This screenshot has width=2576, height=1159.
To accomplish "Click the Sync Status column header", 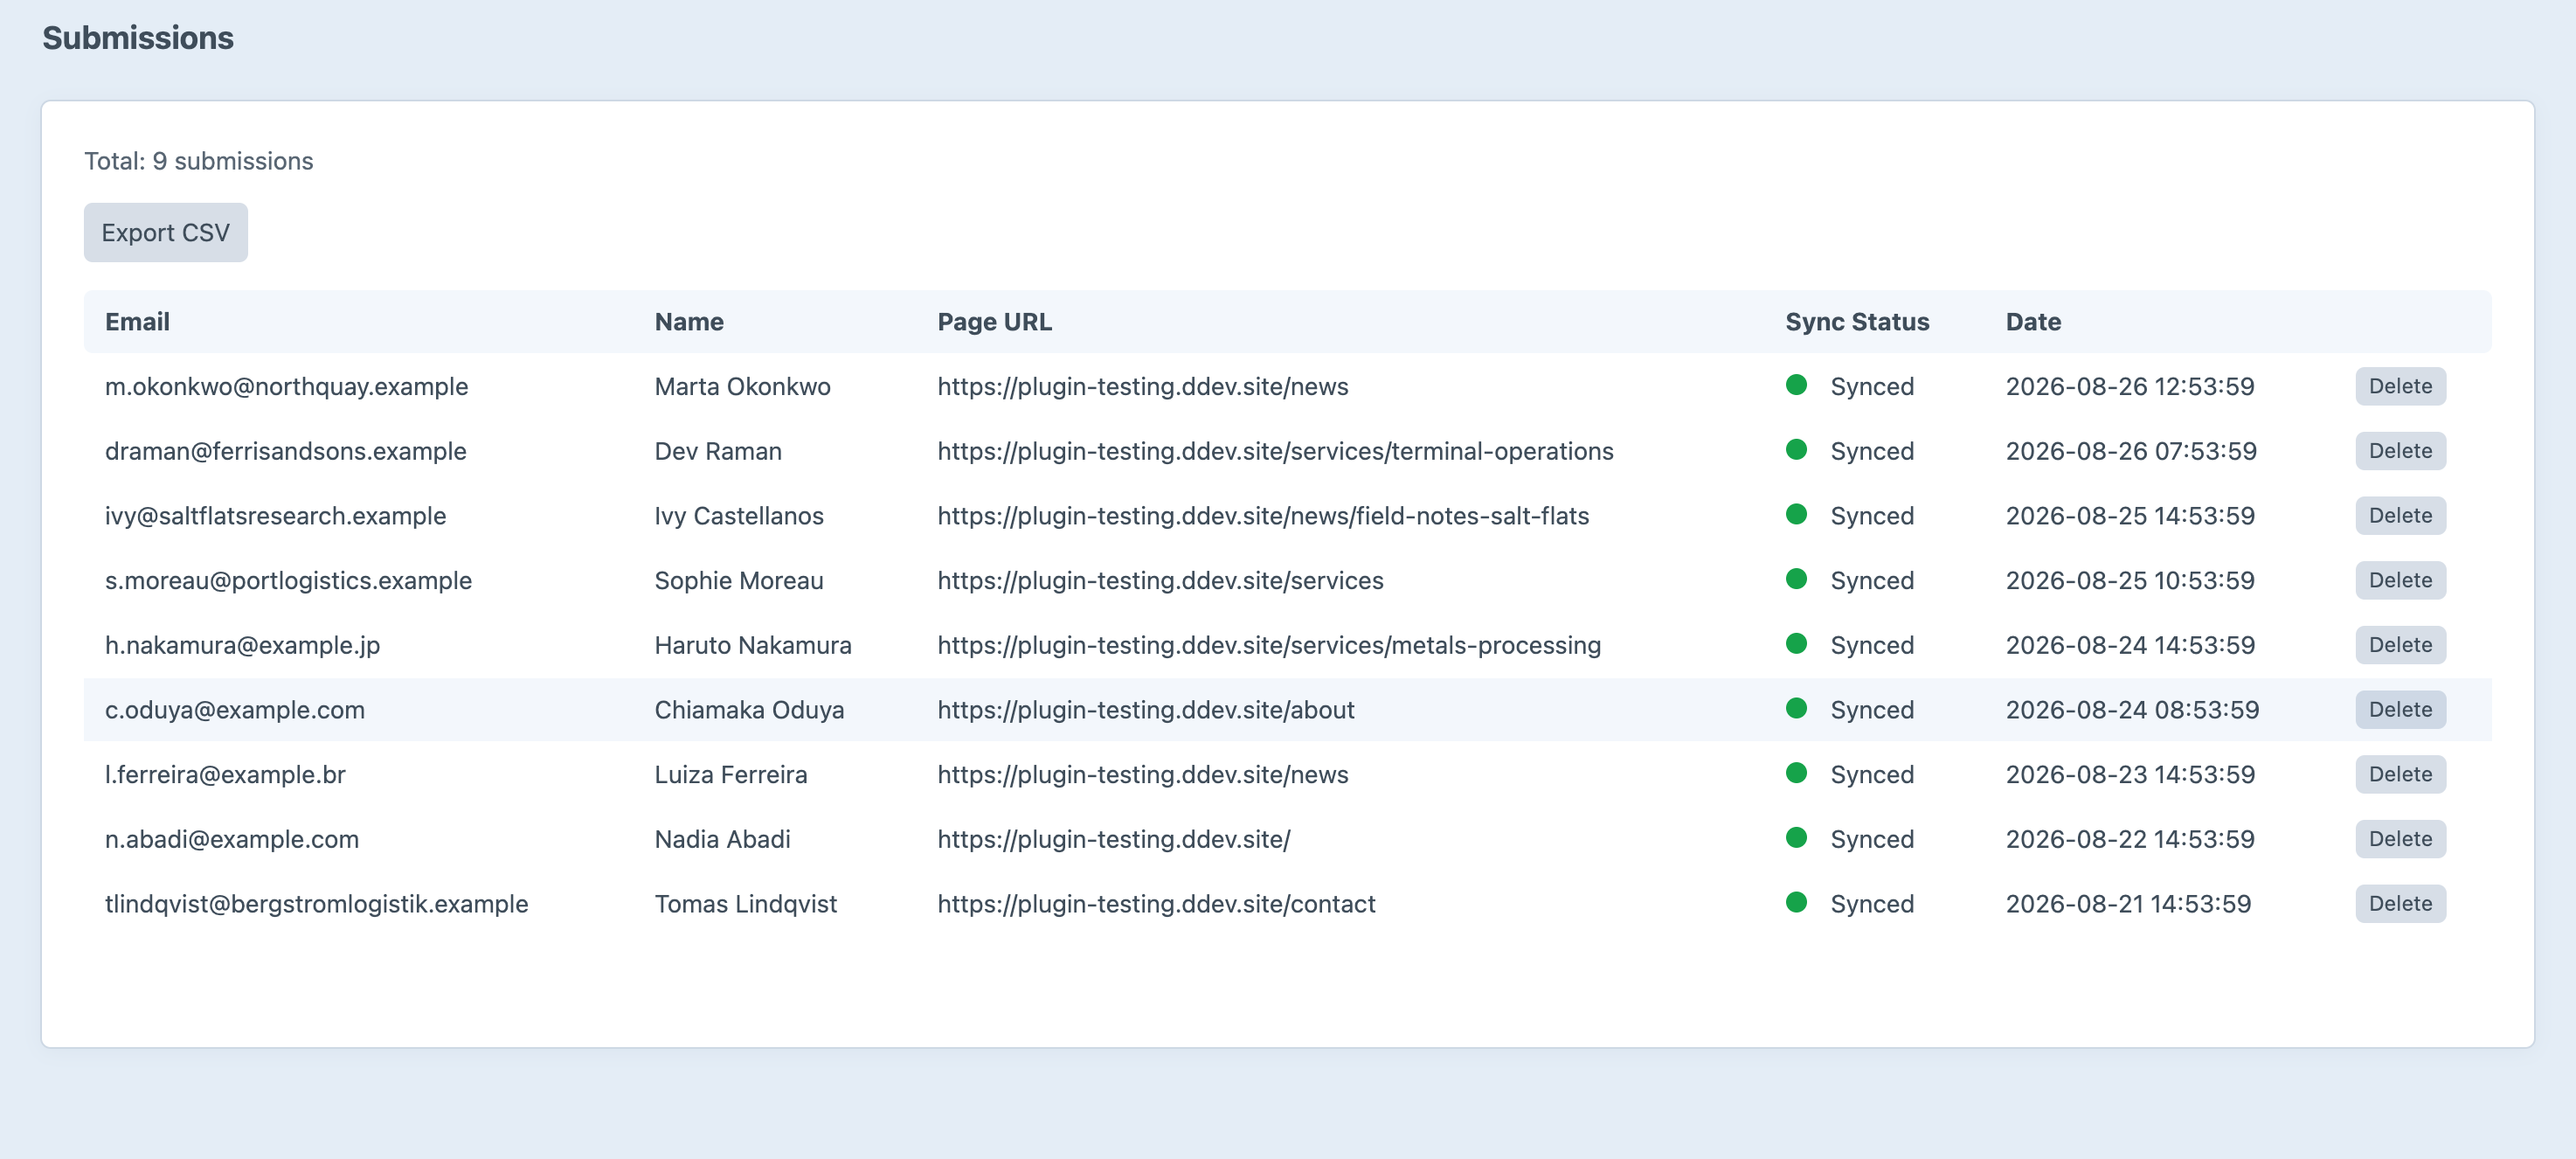I will point(1857,322).
